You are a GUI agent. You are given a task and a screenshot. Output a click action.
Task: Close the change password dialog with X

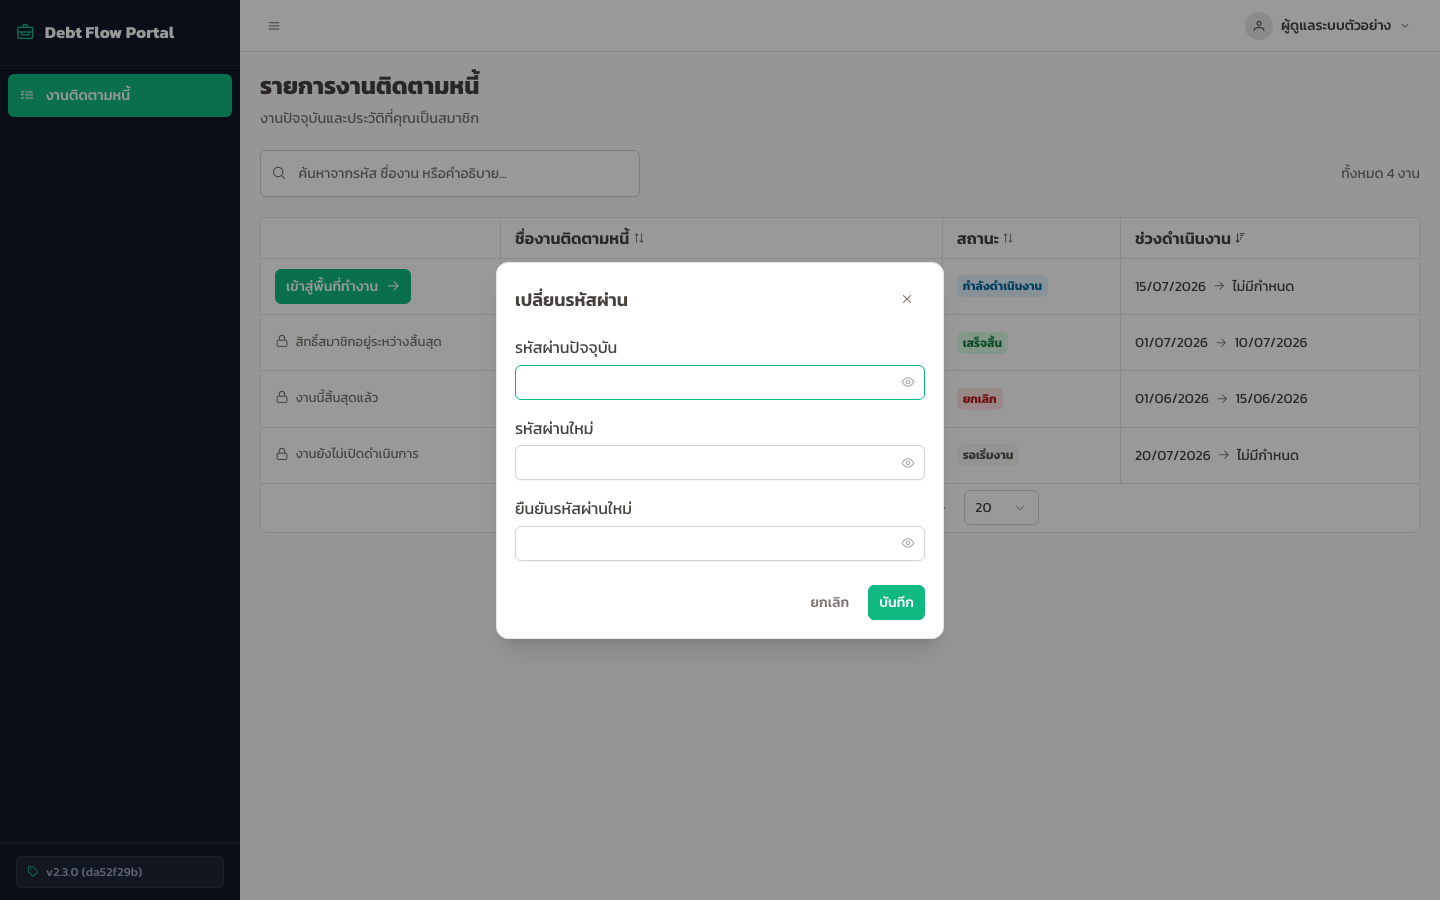click(907, 299)
